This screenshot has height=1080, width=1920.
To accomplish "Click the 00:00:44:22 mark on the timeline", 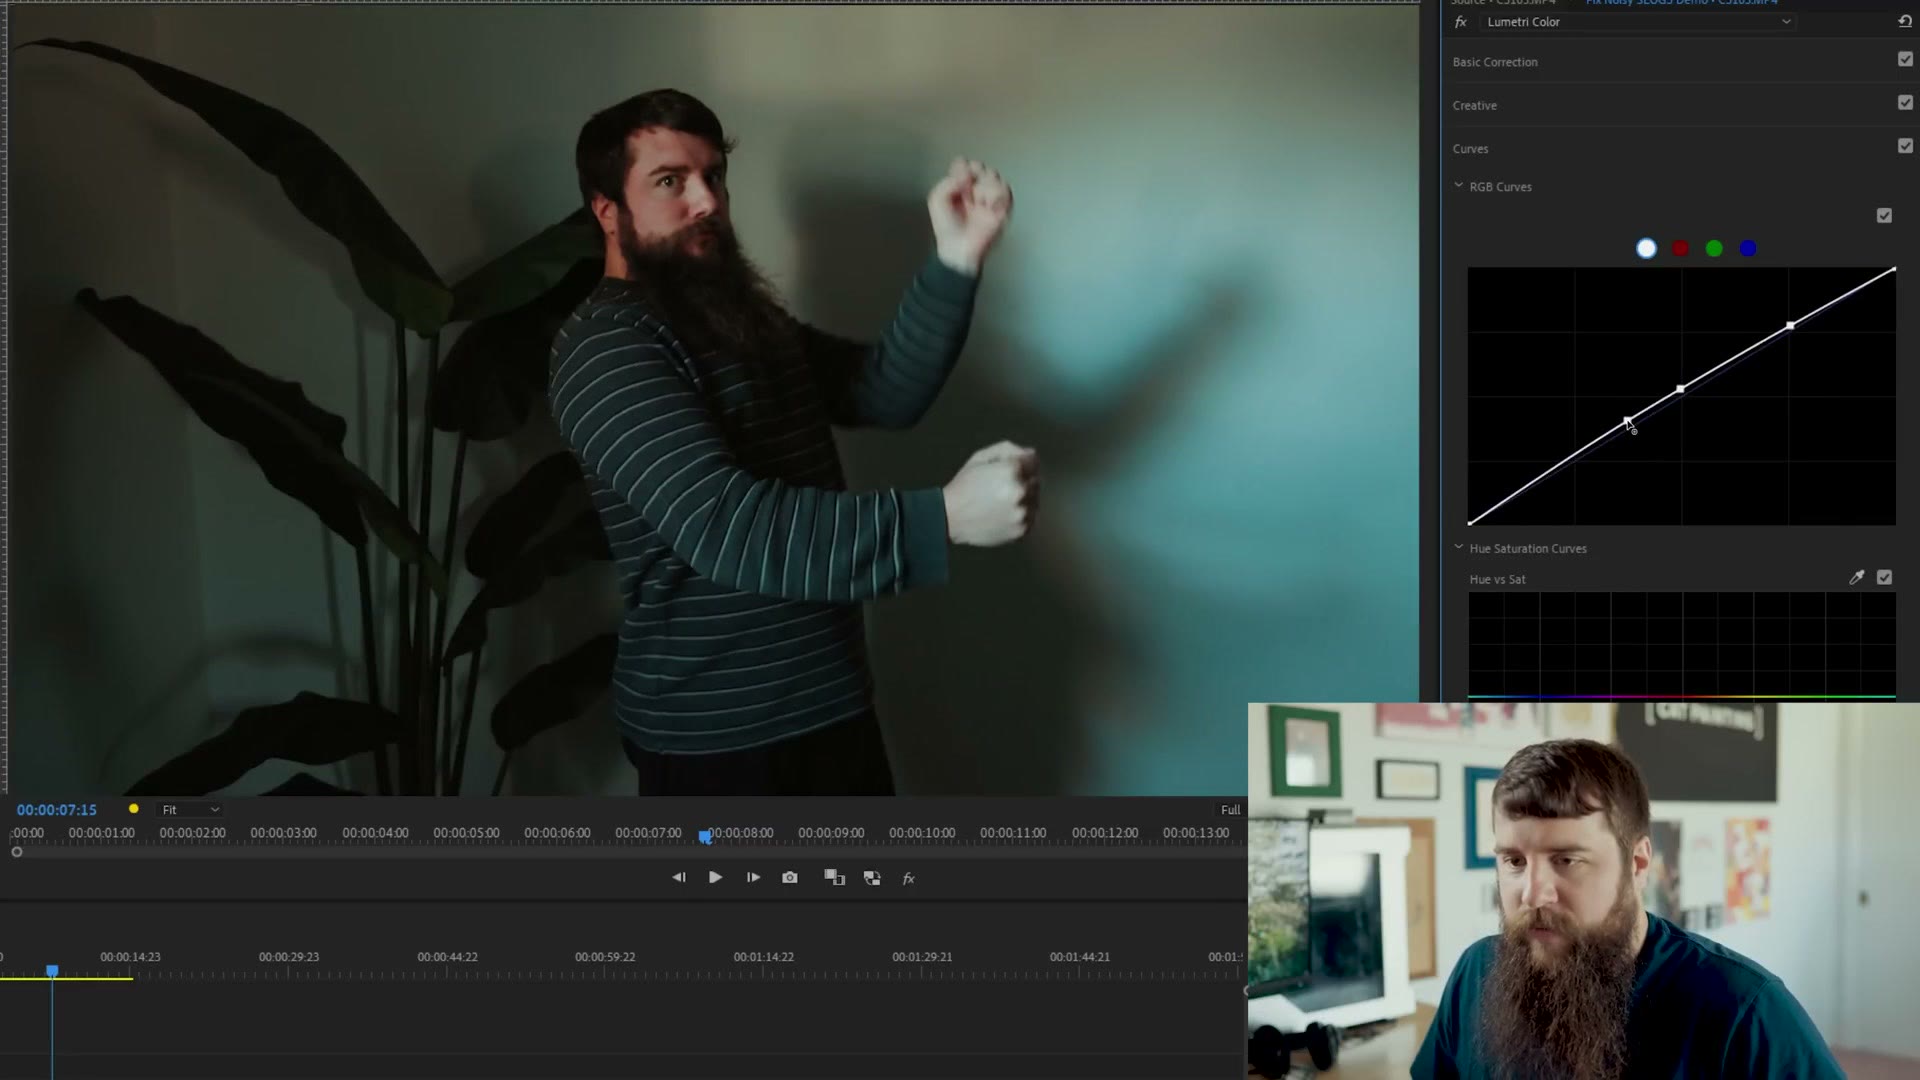I will (x=448, y=957).
